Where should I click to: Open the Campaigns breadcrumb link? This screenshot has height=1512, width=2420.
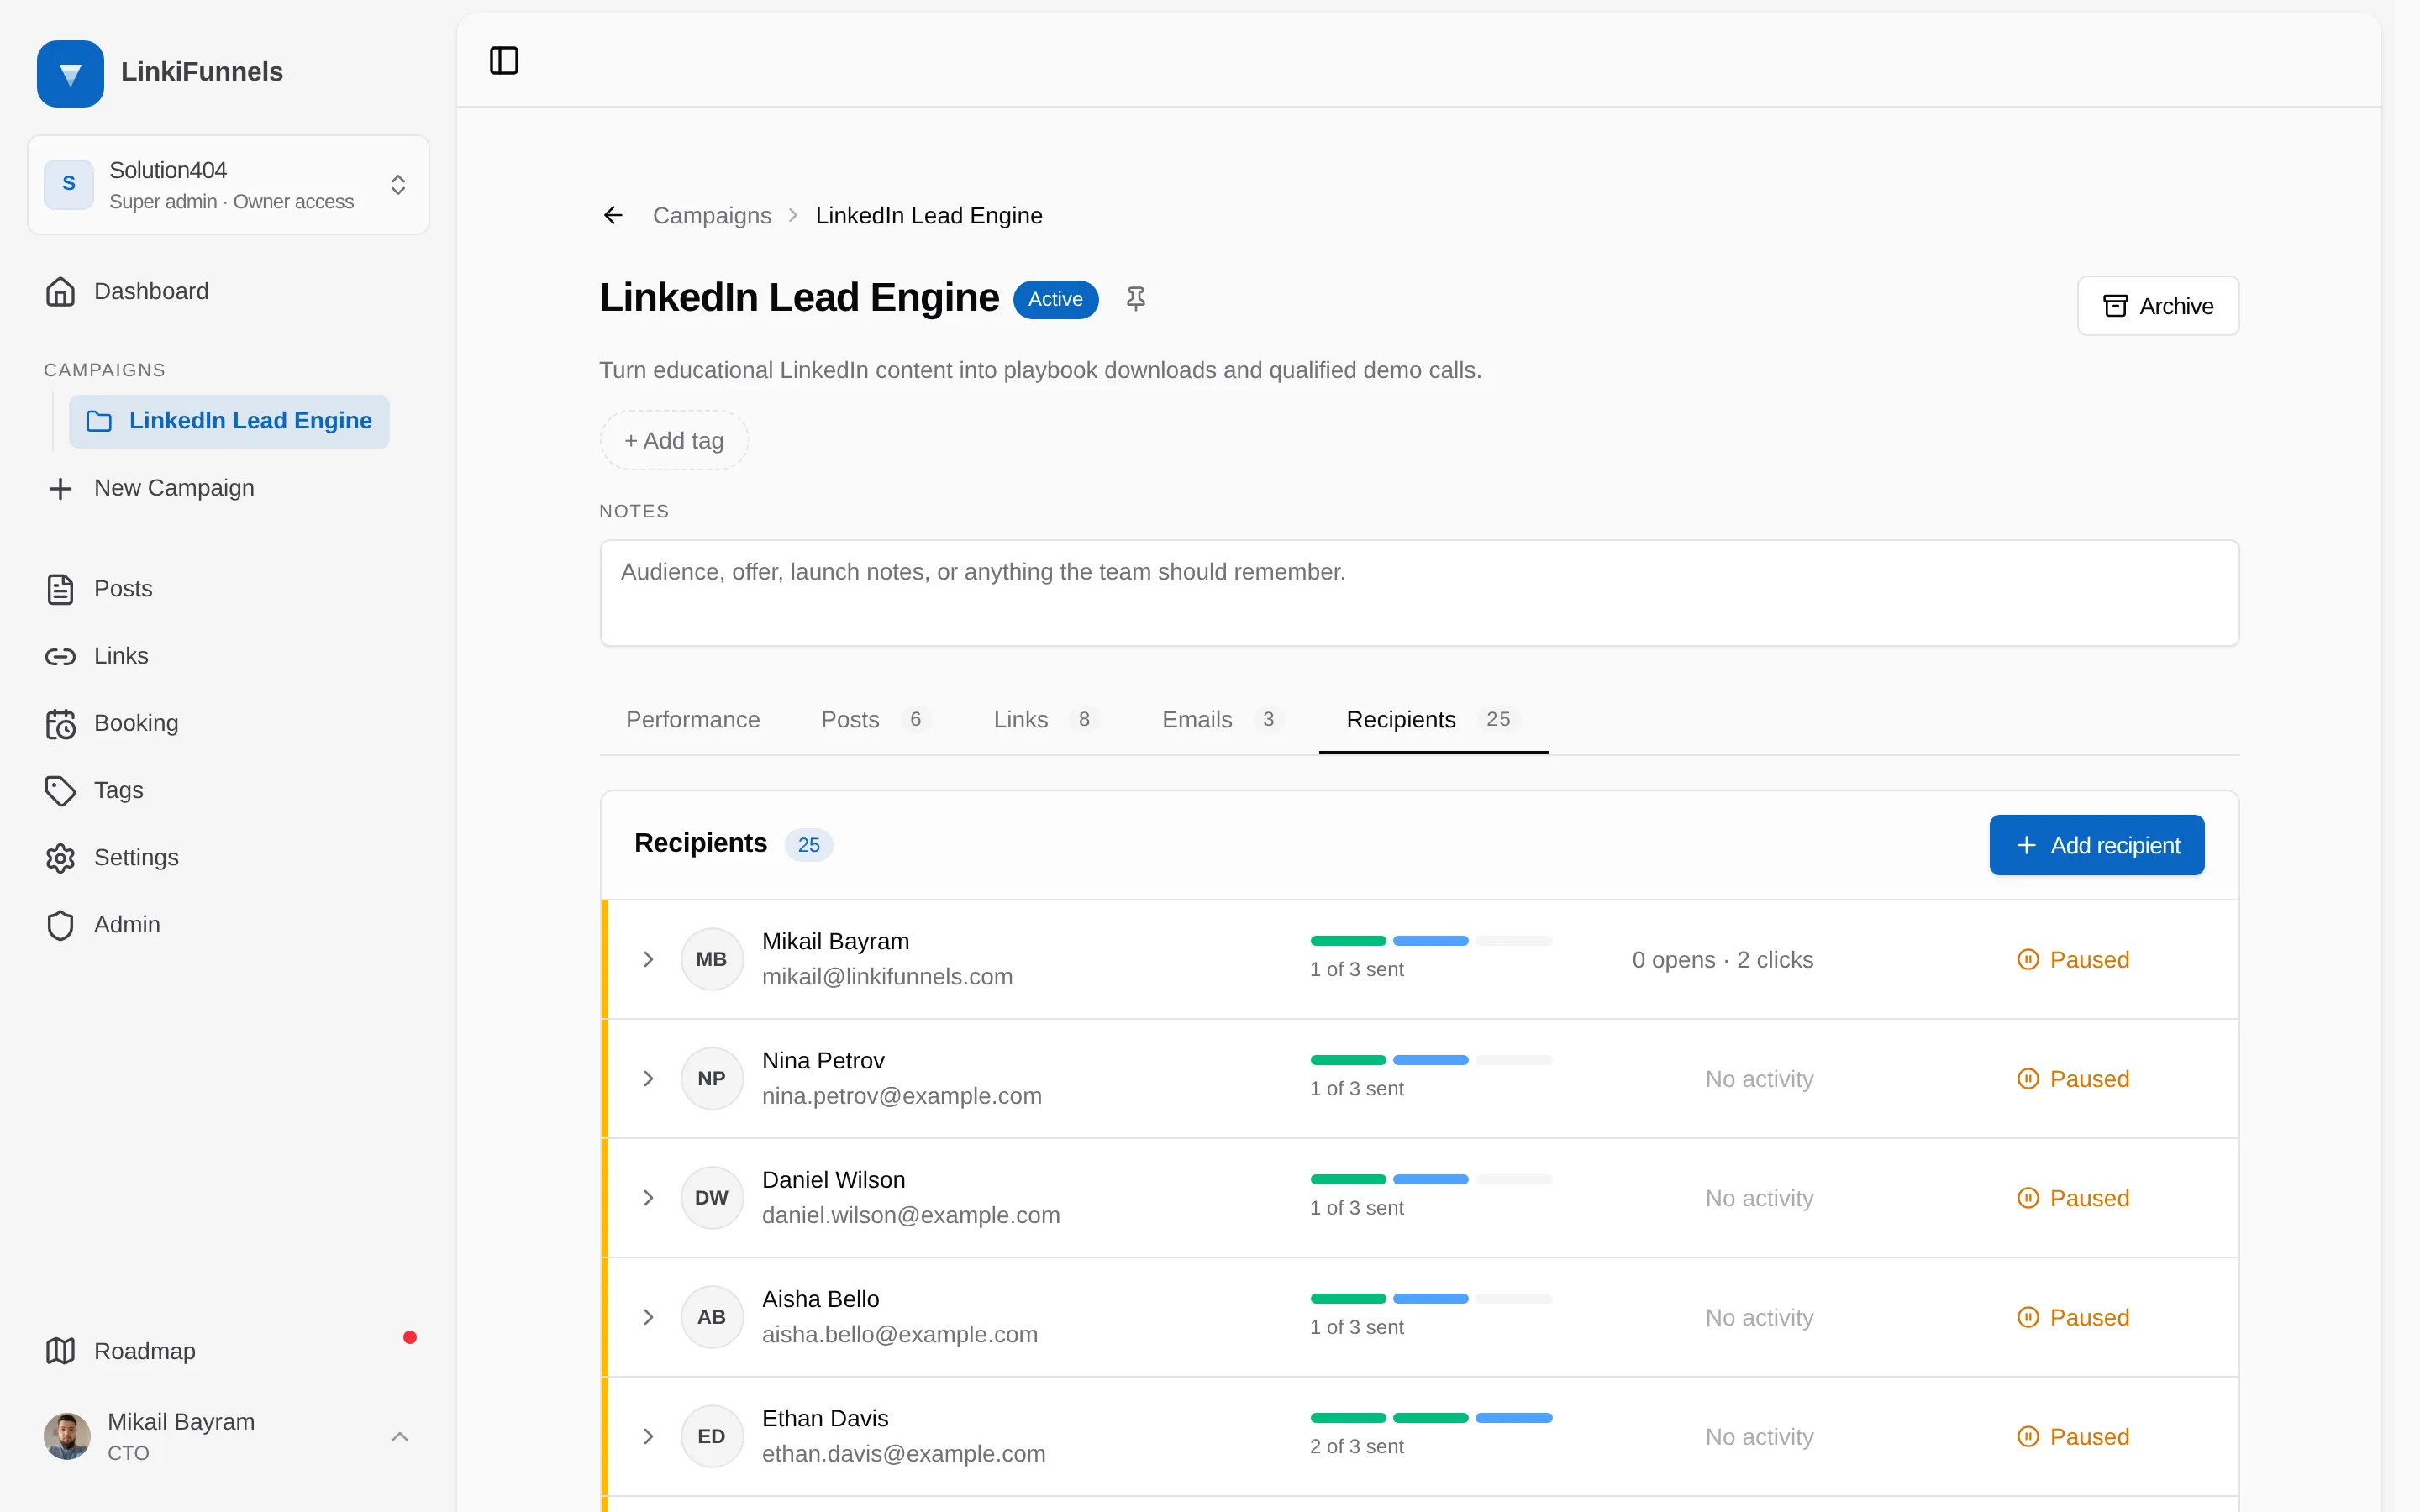tap(712, 216)
